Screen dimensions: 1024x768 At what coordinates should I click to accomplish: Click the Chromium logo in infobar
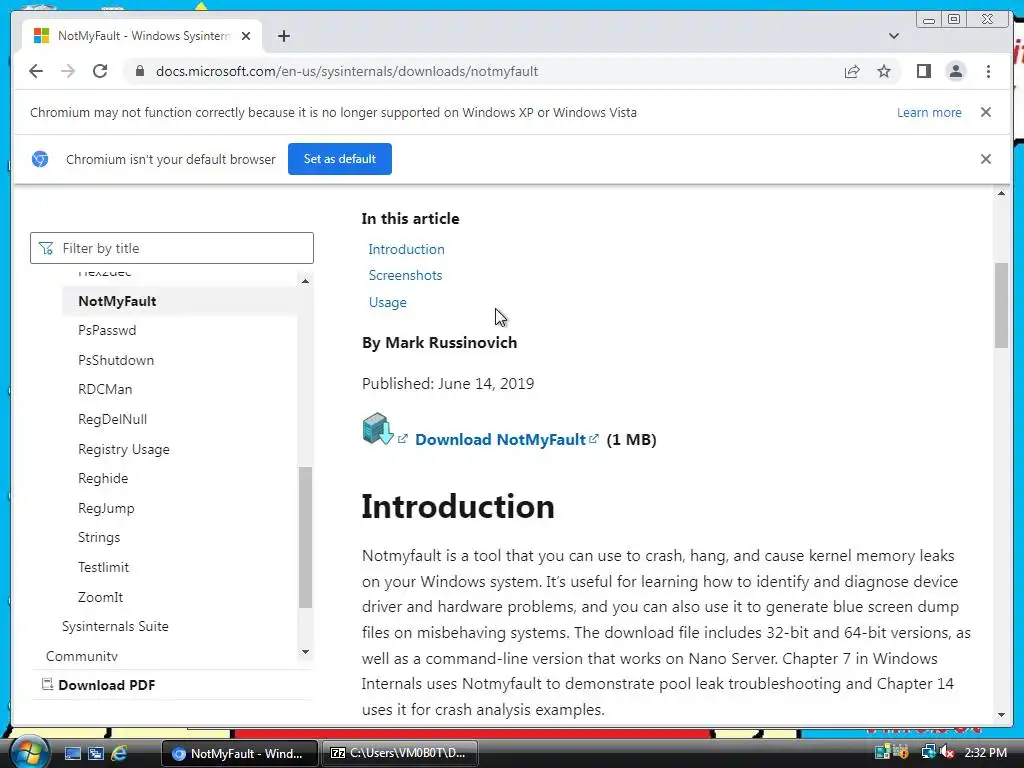pyautogui.click(x=40, y=159)
